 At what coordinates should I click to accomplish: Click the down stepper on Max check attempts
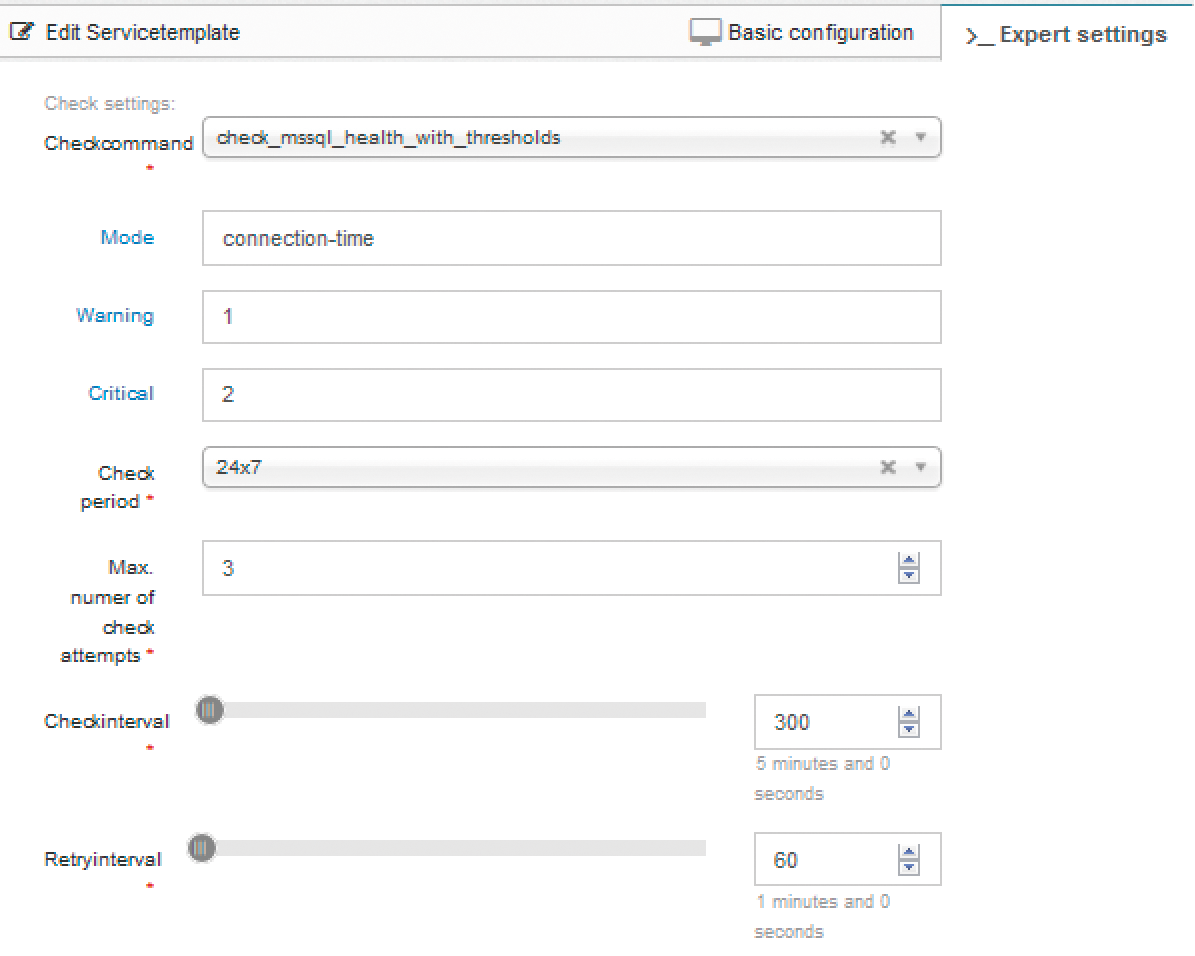pos(909,574)
